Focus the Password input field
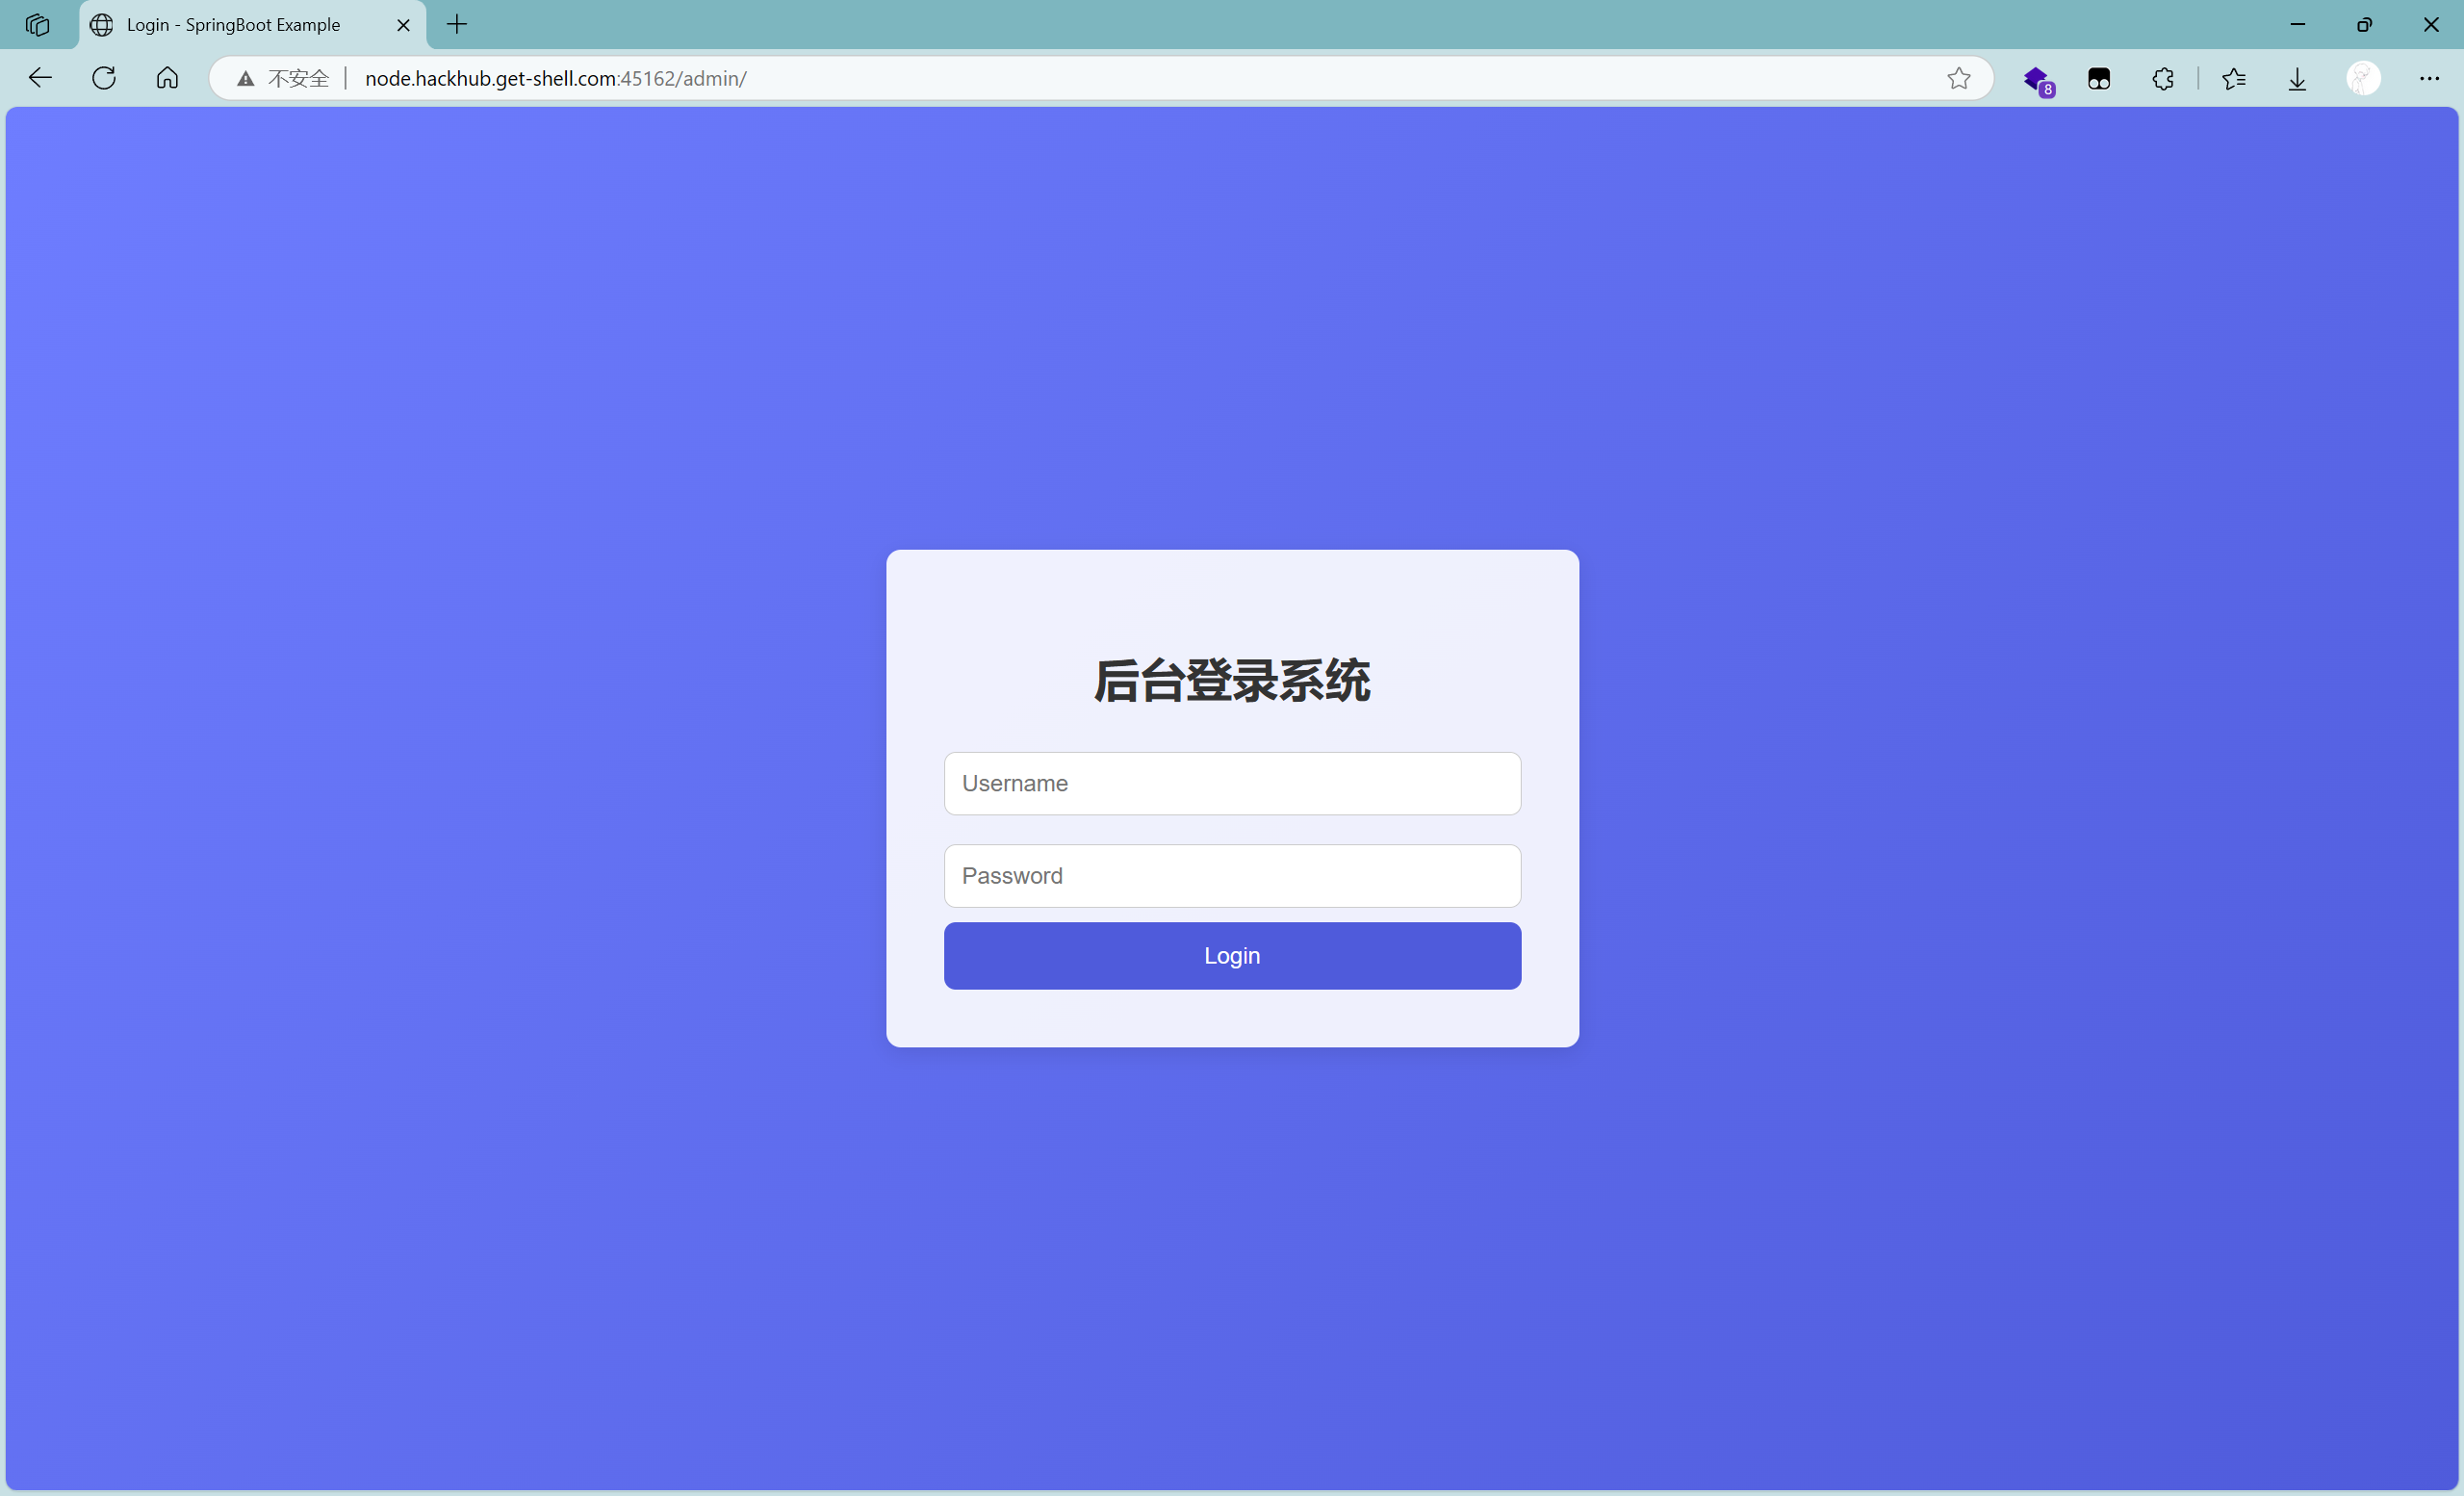Image resolution: width=2464 pixels, height=1496 pixels. pyautogui.click(x=1232, y=876)
